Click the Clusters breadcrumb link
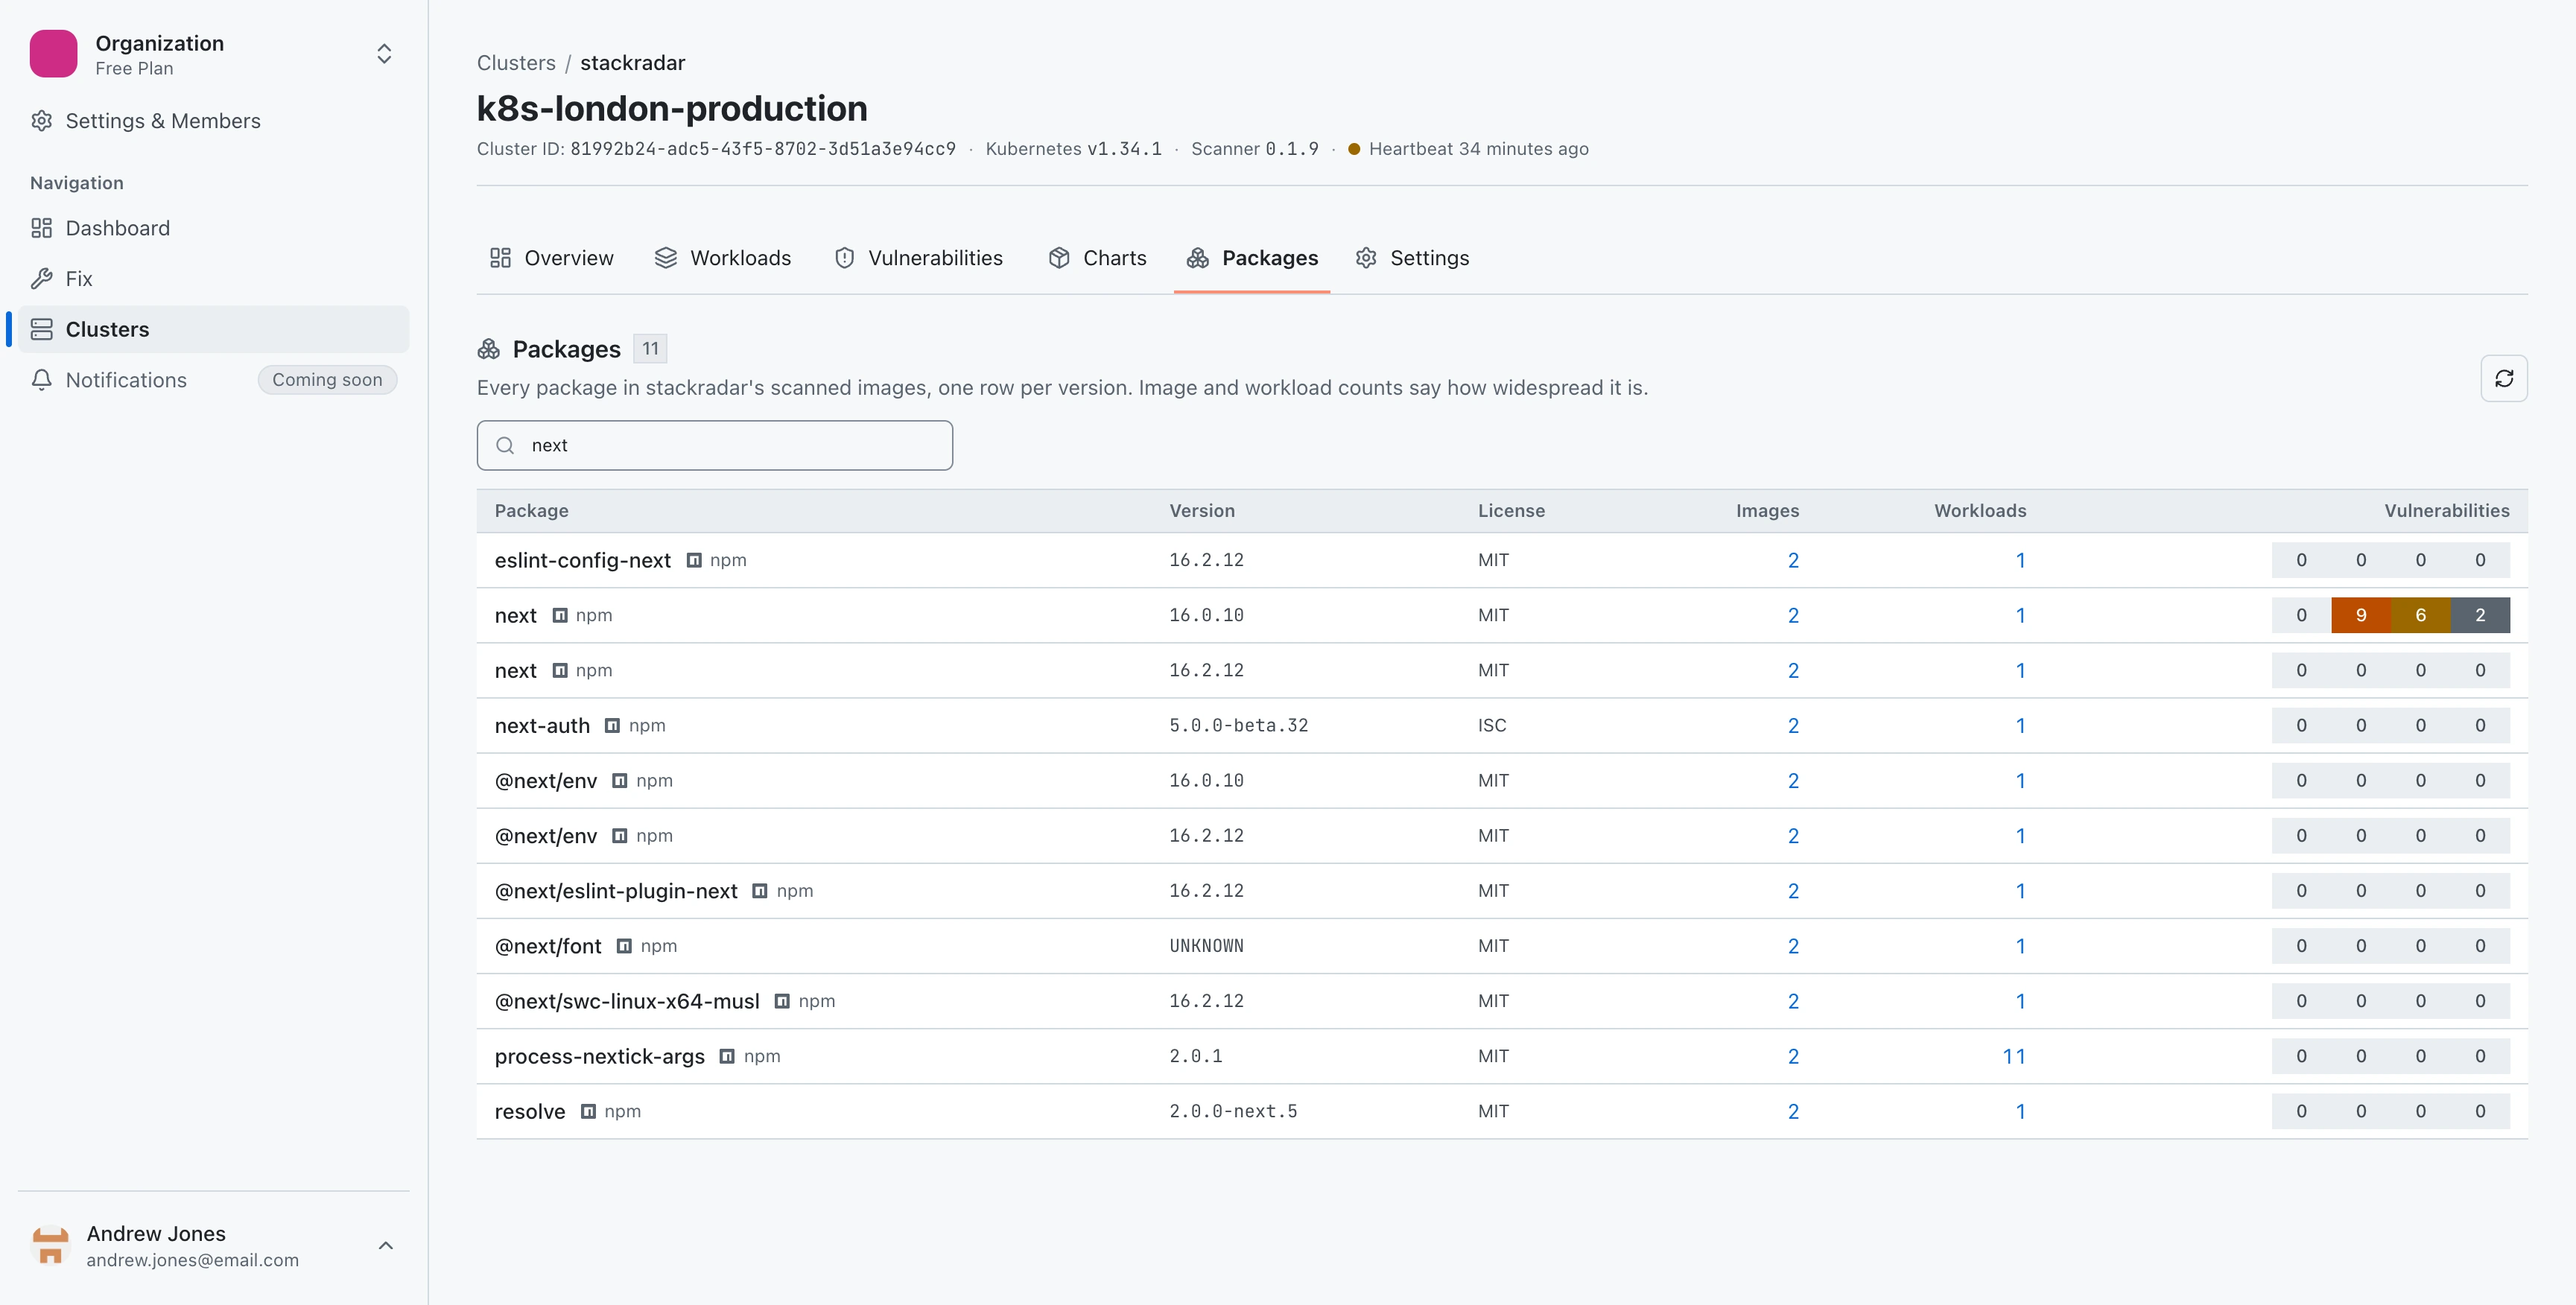The width and height of the screenshot is (2576, 1305). 516,63
